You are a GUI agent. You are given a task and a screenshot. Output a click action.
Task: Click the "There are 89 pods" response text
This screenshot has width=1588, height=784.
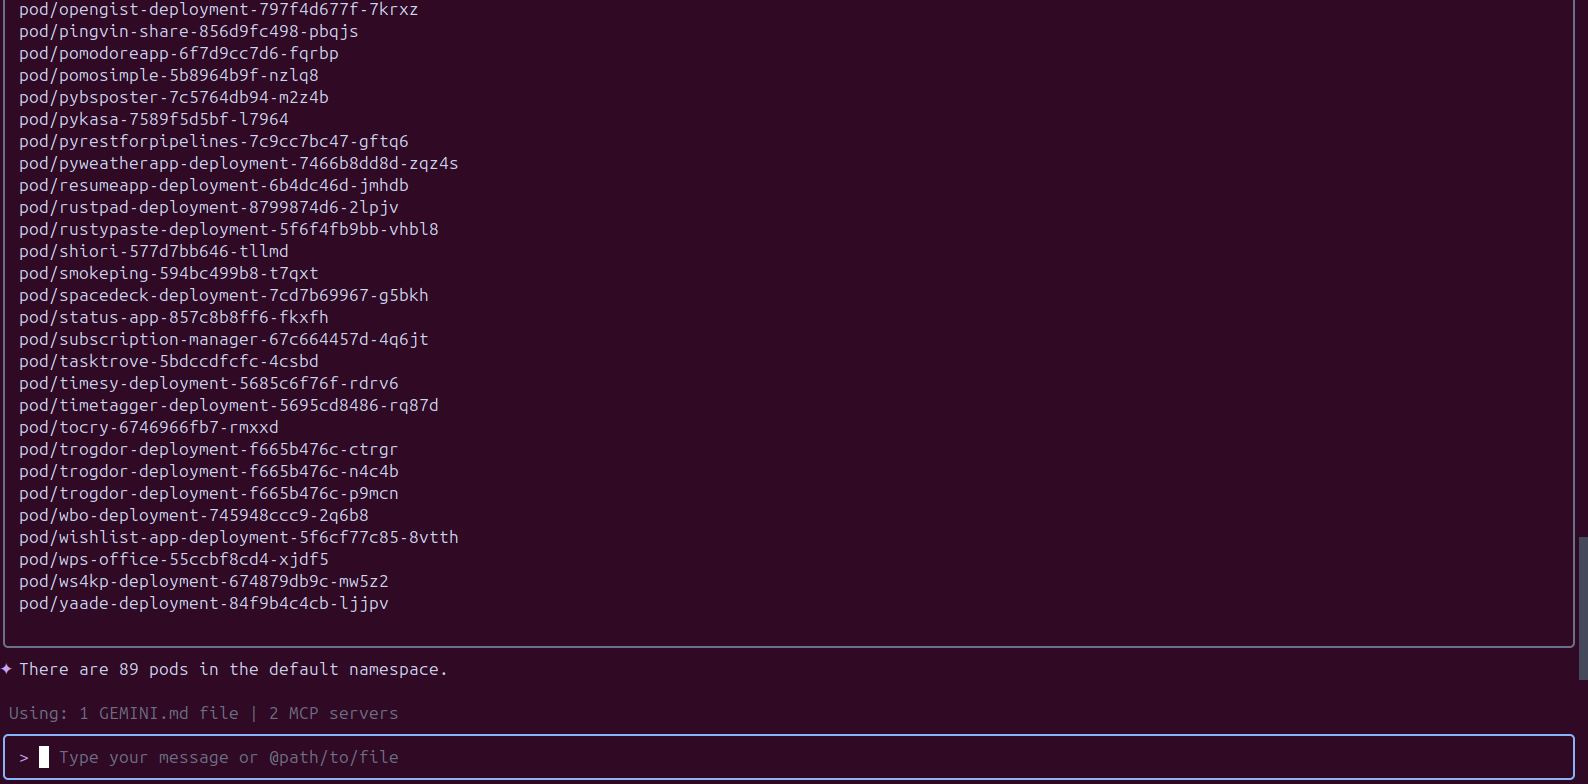233,669
